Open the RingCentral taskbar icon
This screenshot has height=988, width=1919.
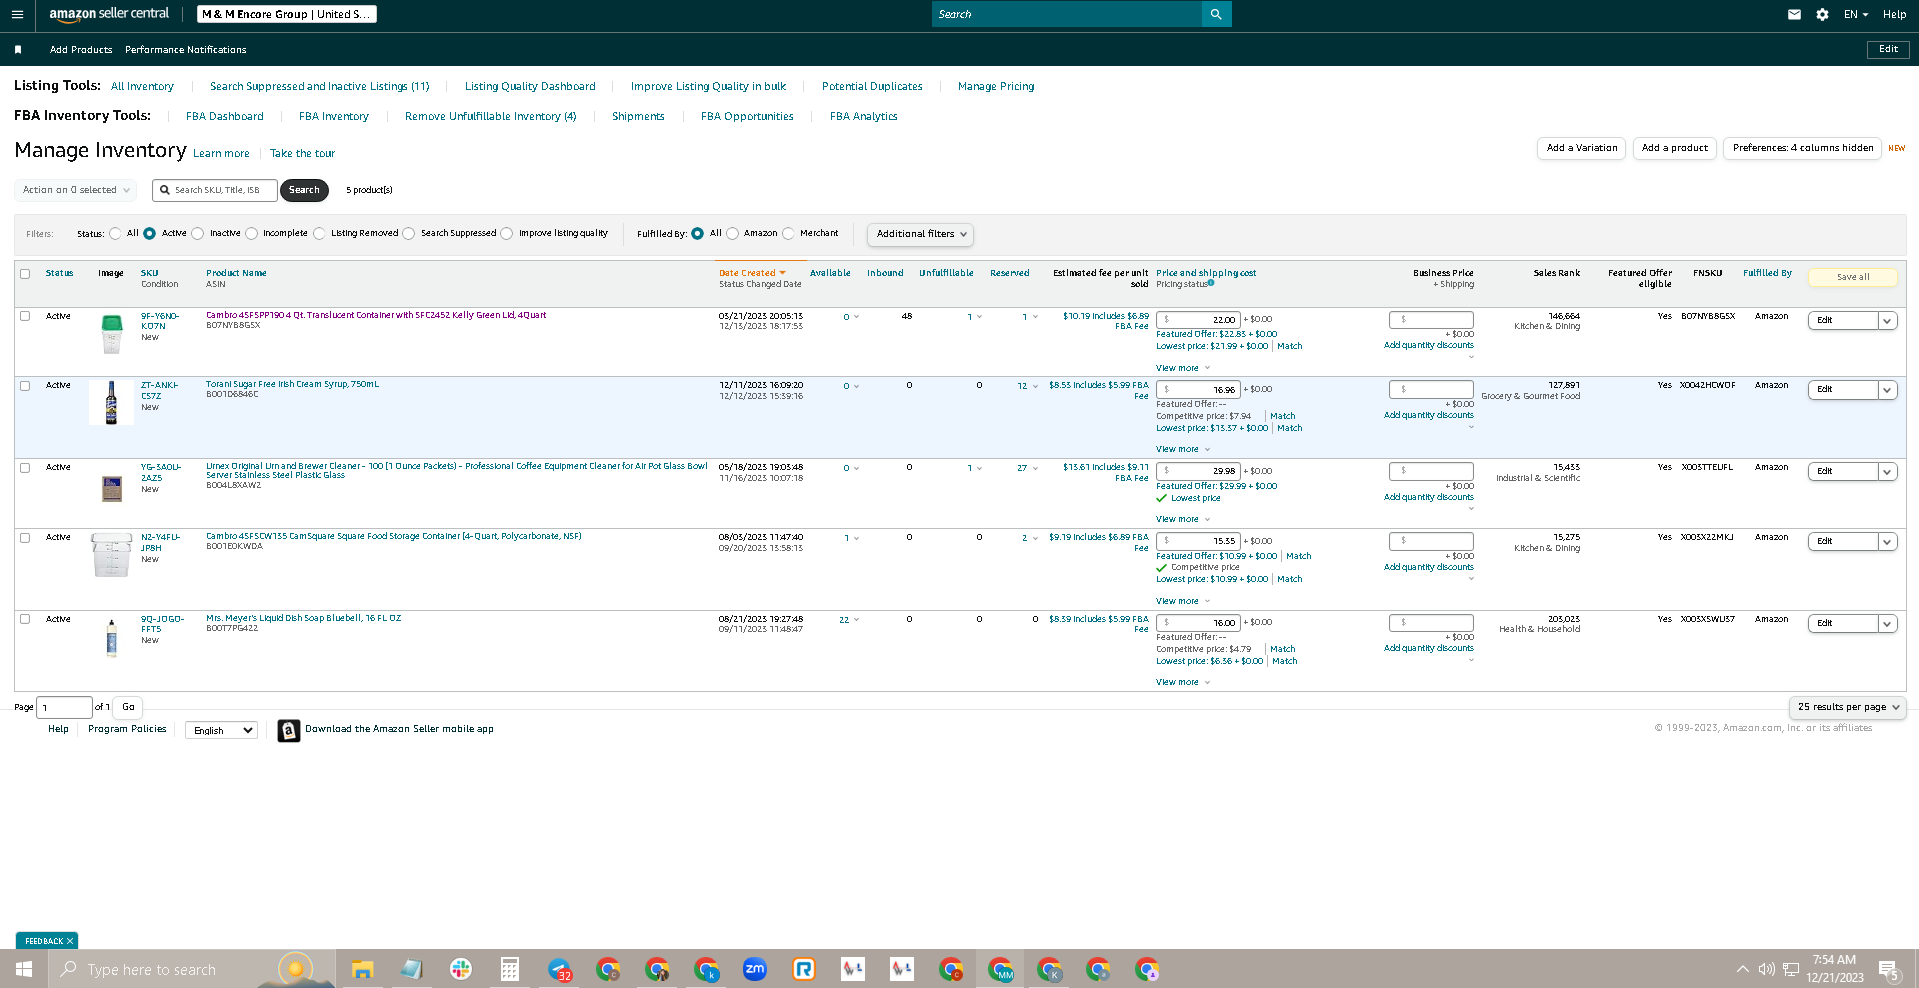tap(804, 969)
